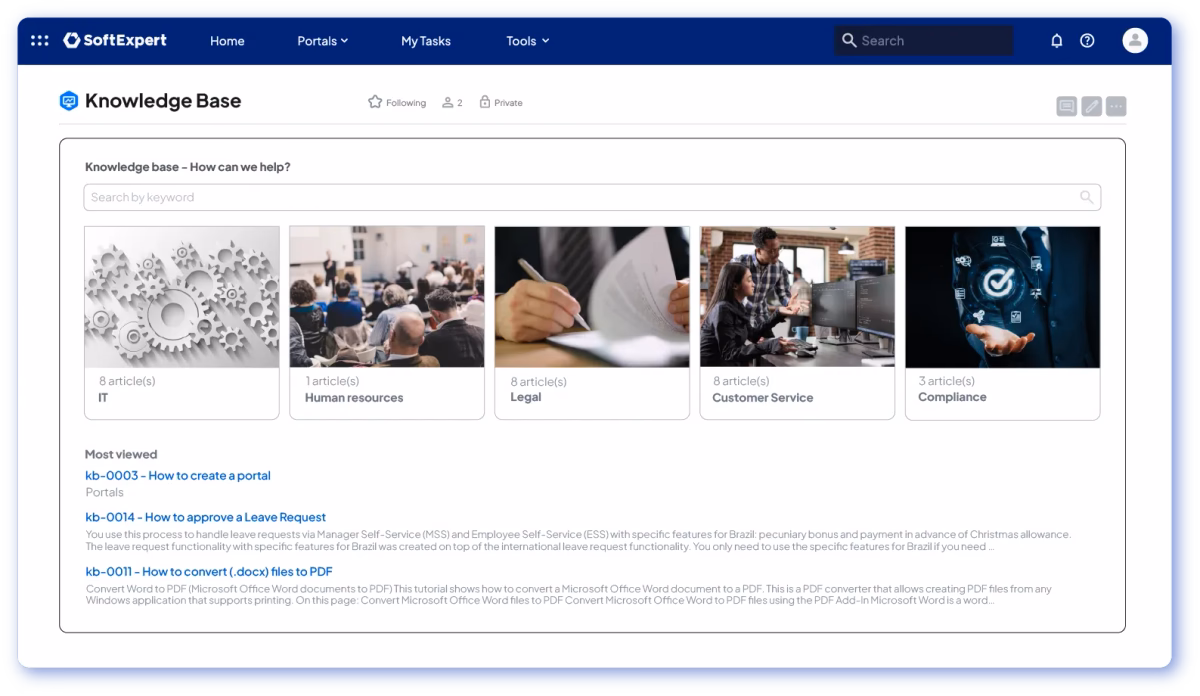
Task: Toggle the Following star
Action: click(376, 102)
